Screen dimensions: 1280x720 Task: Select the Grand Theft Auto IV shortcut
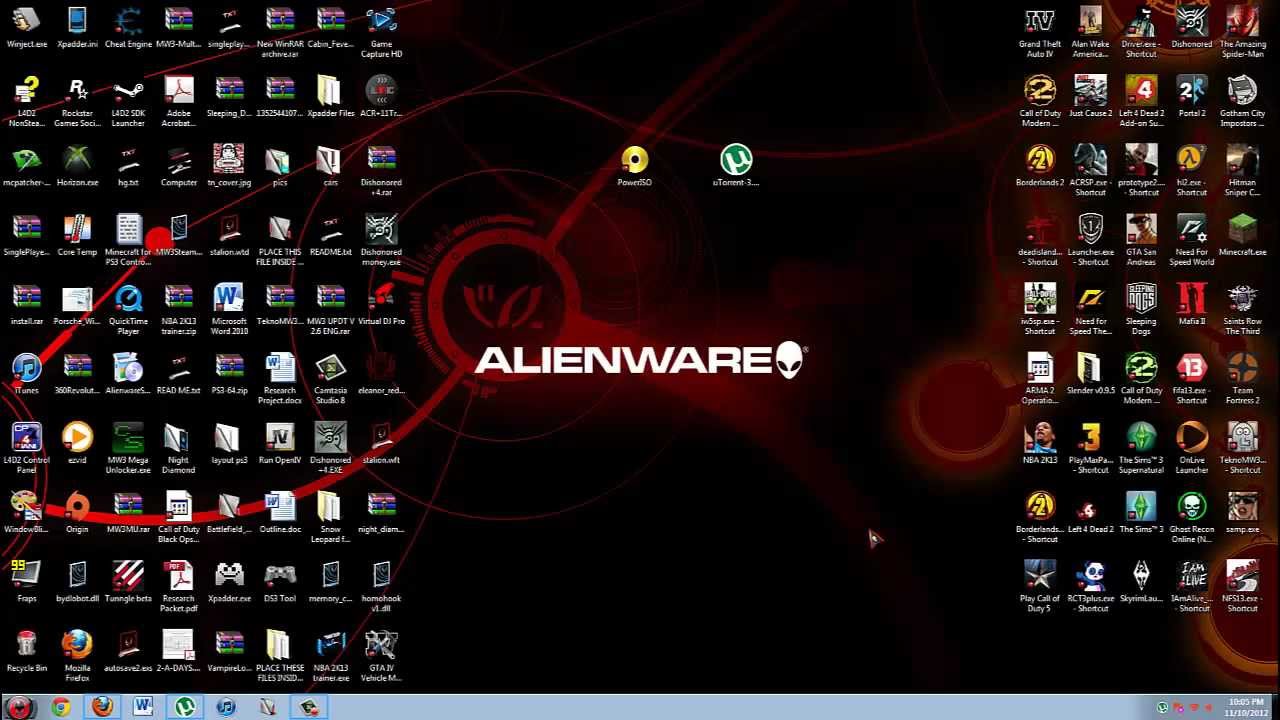(1040, 32)
